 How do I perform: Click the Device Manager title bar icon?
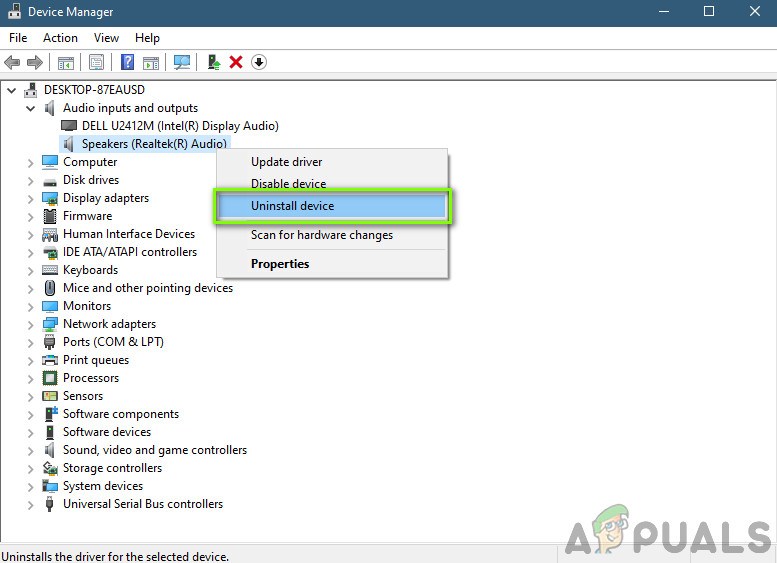pyautogui.click(x=14, y=11)
